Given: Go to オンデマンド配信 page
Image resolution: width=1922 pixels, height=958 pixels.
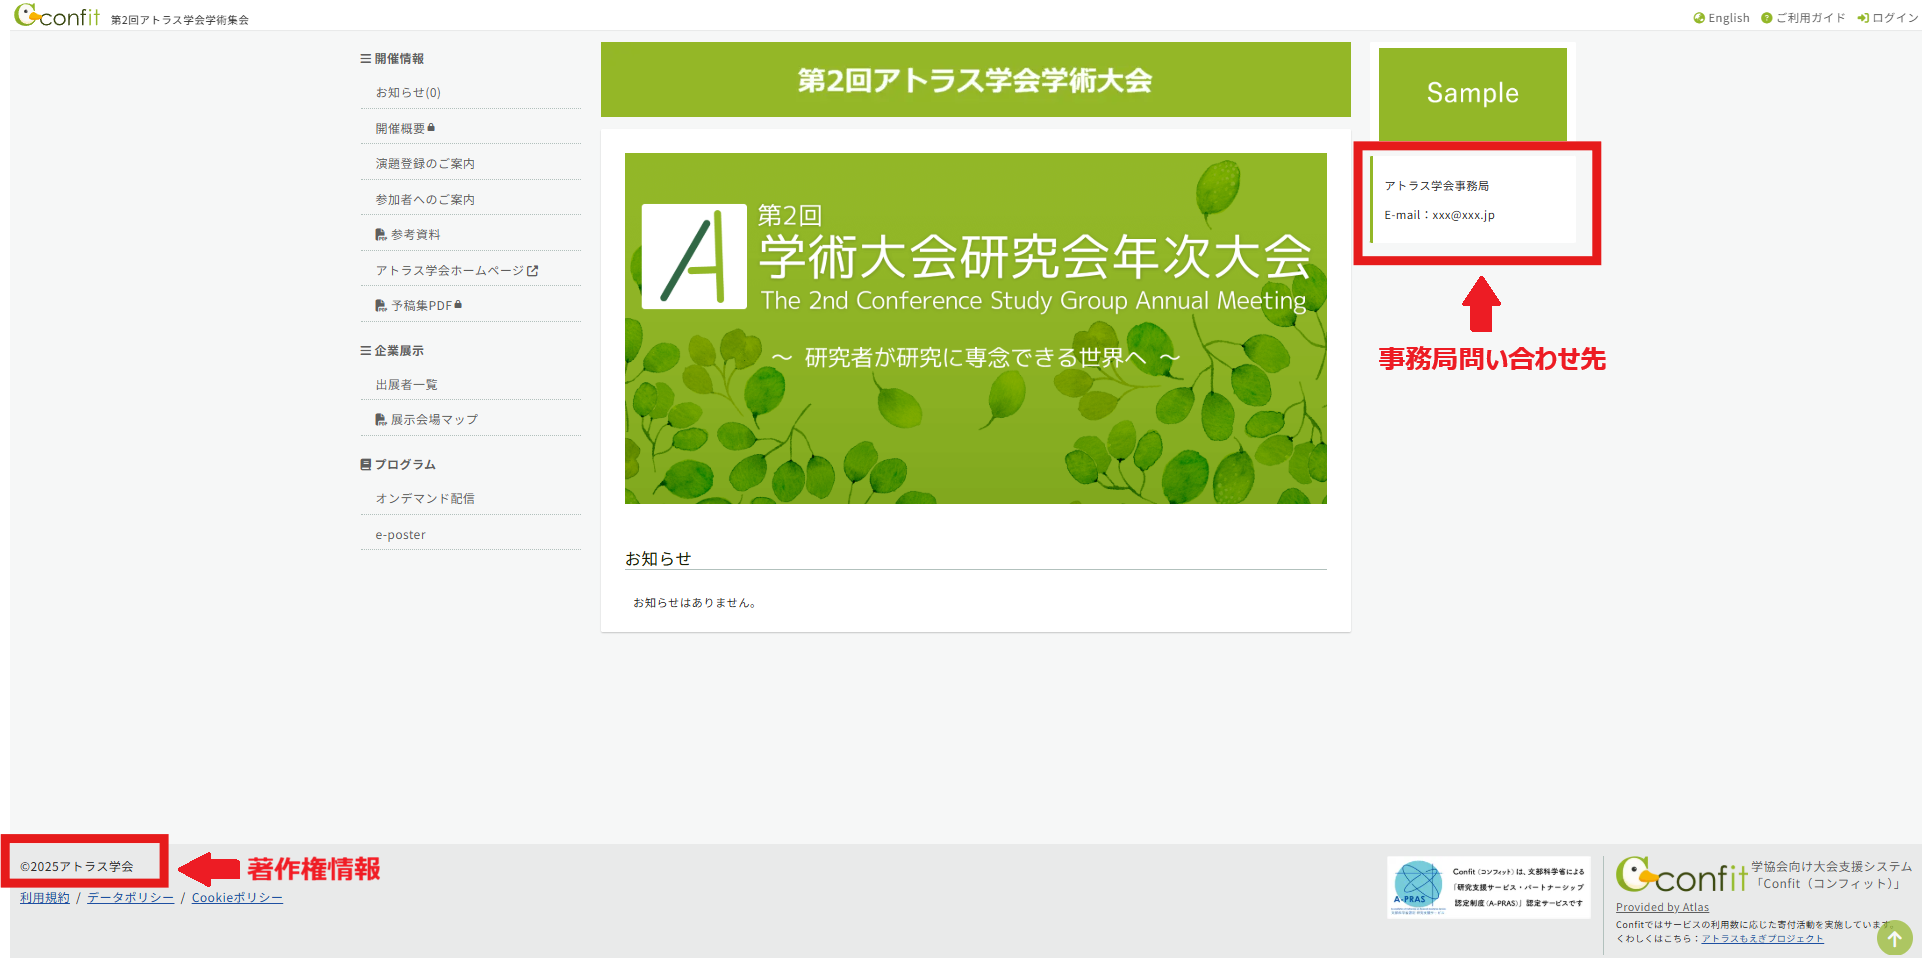Looking at the screenshot, I should click(425, 499).
